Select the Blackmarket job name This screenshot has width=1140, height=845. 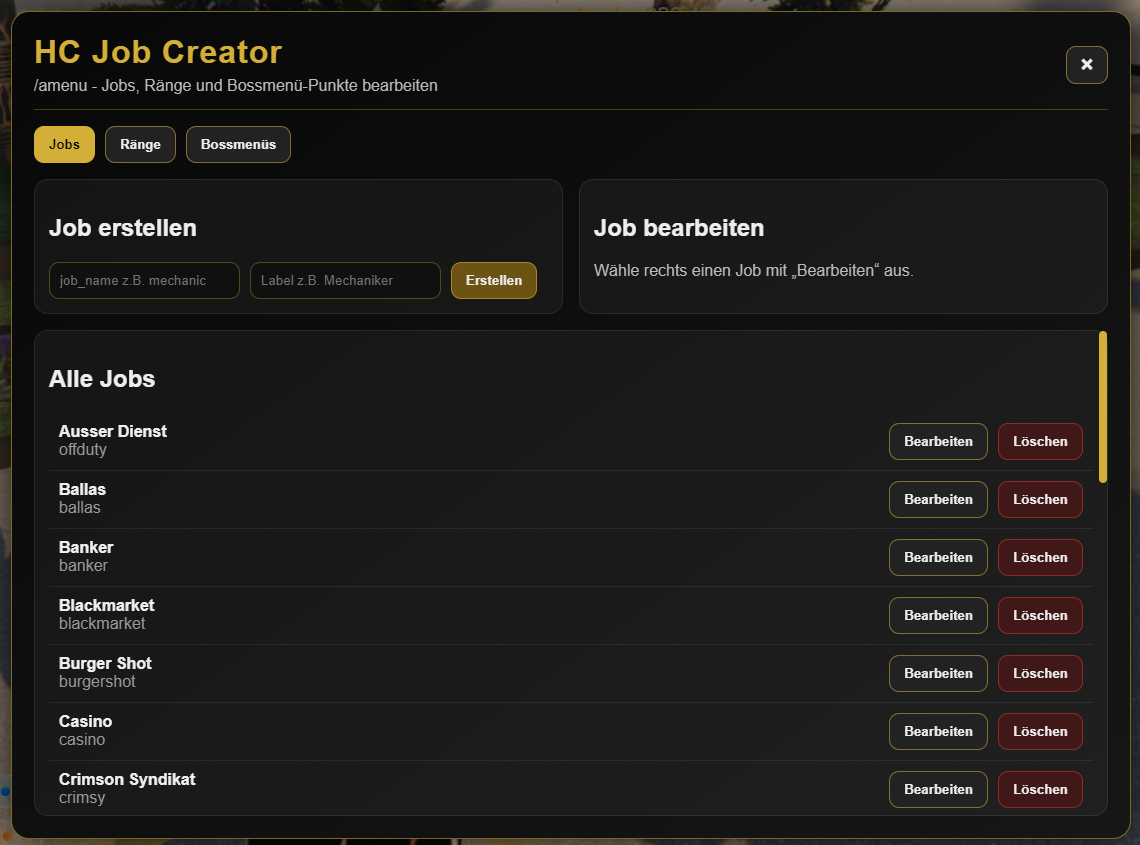click(107, 606)
